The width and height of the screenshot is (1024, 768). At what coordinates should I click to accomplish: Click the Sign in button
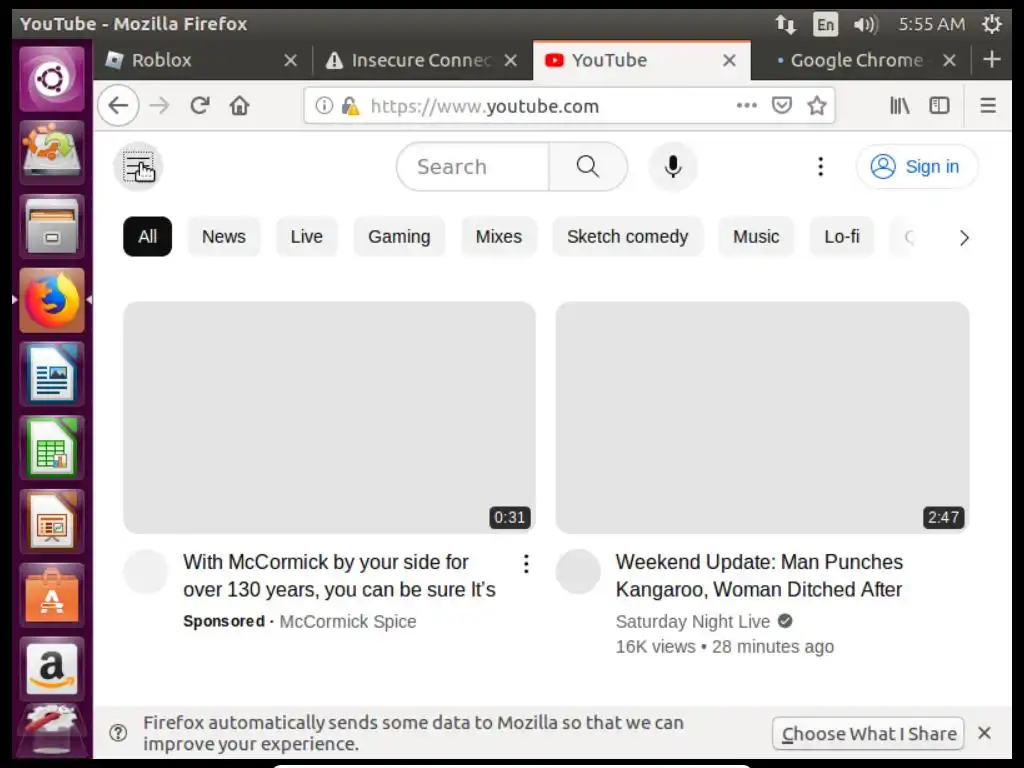click(x=917, y=167)
